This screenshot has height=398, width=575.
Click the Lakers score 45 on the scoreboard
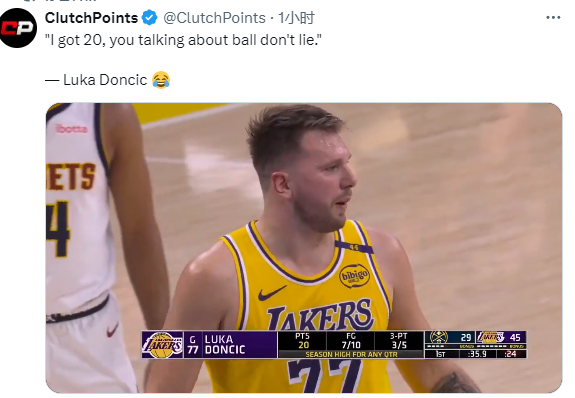coord(515,337)
